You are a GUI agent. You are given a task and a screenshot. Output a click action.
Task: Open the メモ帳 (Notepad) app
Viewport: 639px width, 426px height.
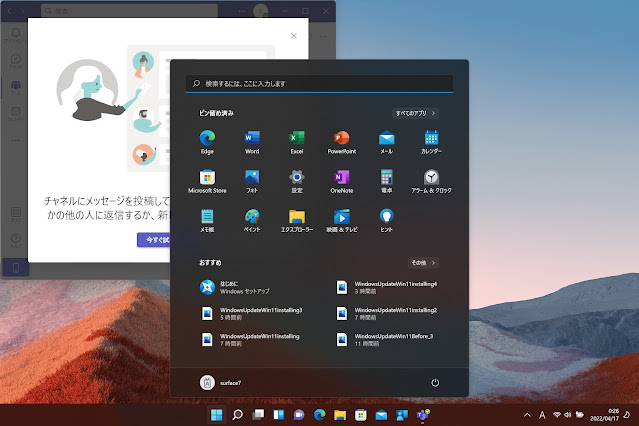[x=207, y=221]
